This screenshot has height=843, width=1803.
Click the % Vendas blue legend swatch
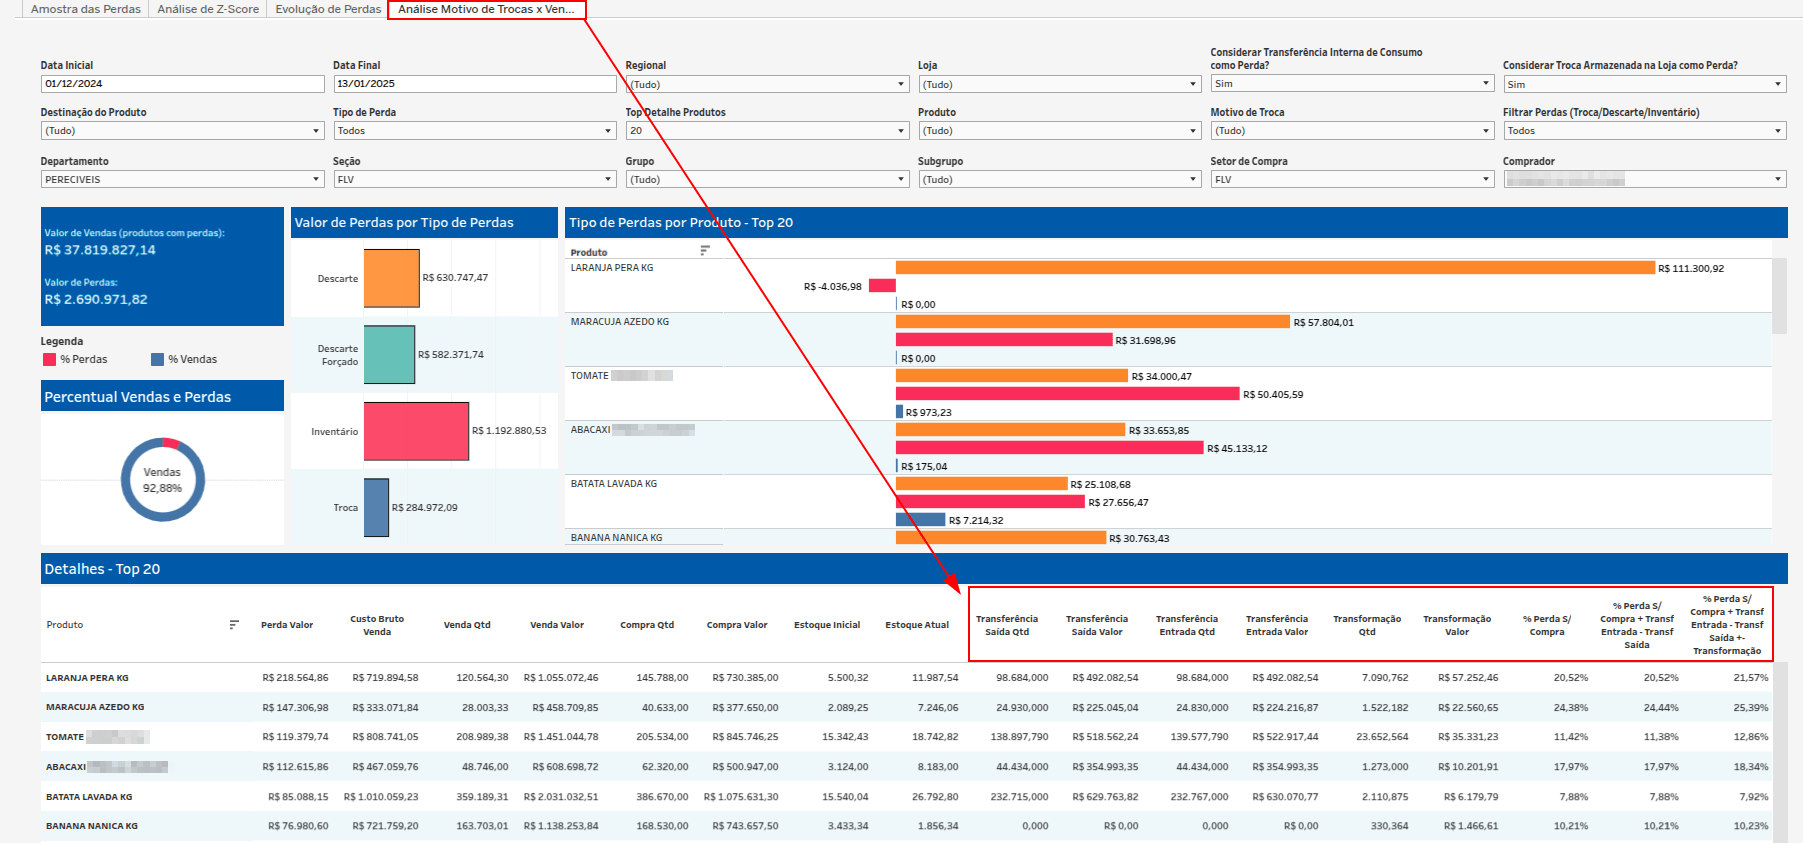pos(157,359)
